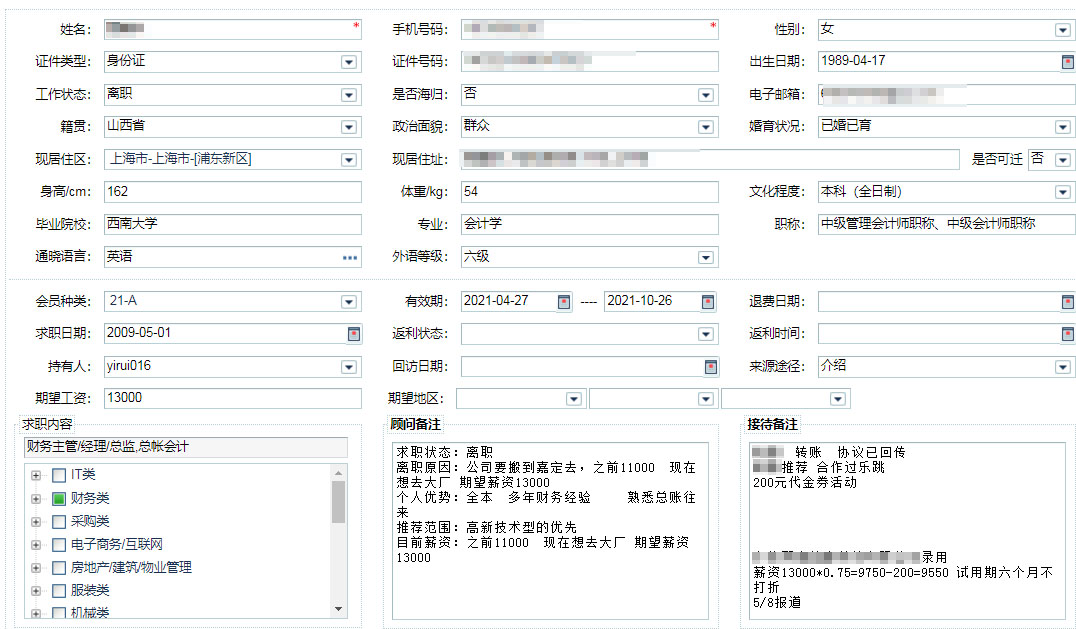Click the 财务主管/经理/总监,总帐会计 field

pos(186,447)
